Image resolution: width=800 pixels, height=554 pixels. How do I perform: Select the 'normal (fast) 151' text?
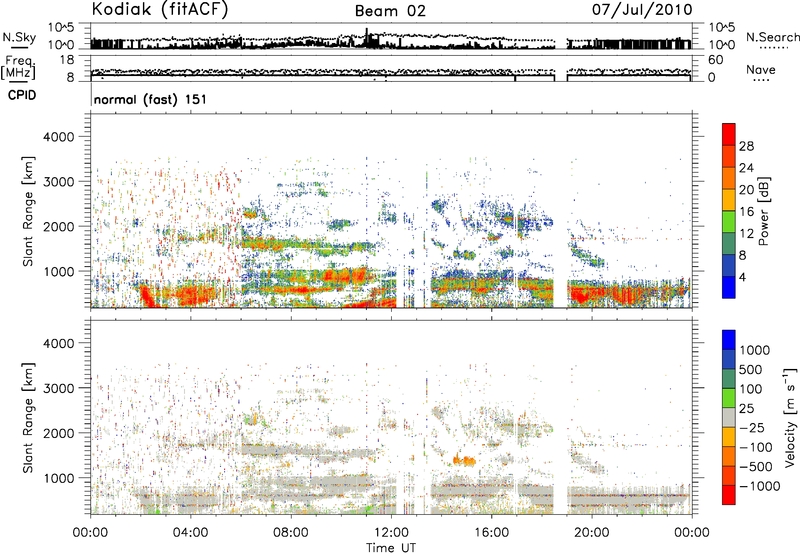[151, 99]
